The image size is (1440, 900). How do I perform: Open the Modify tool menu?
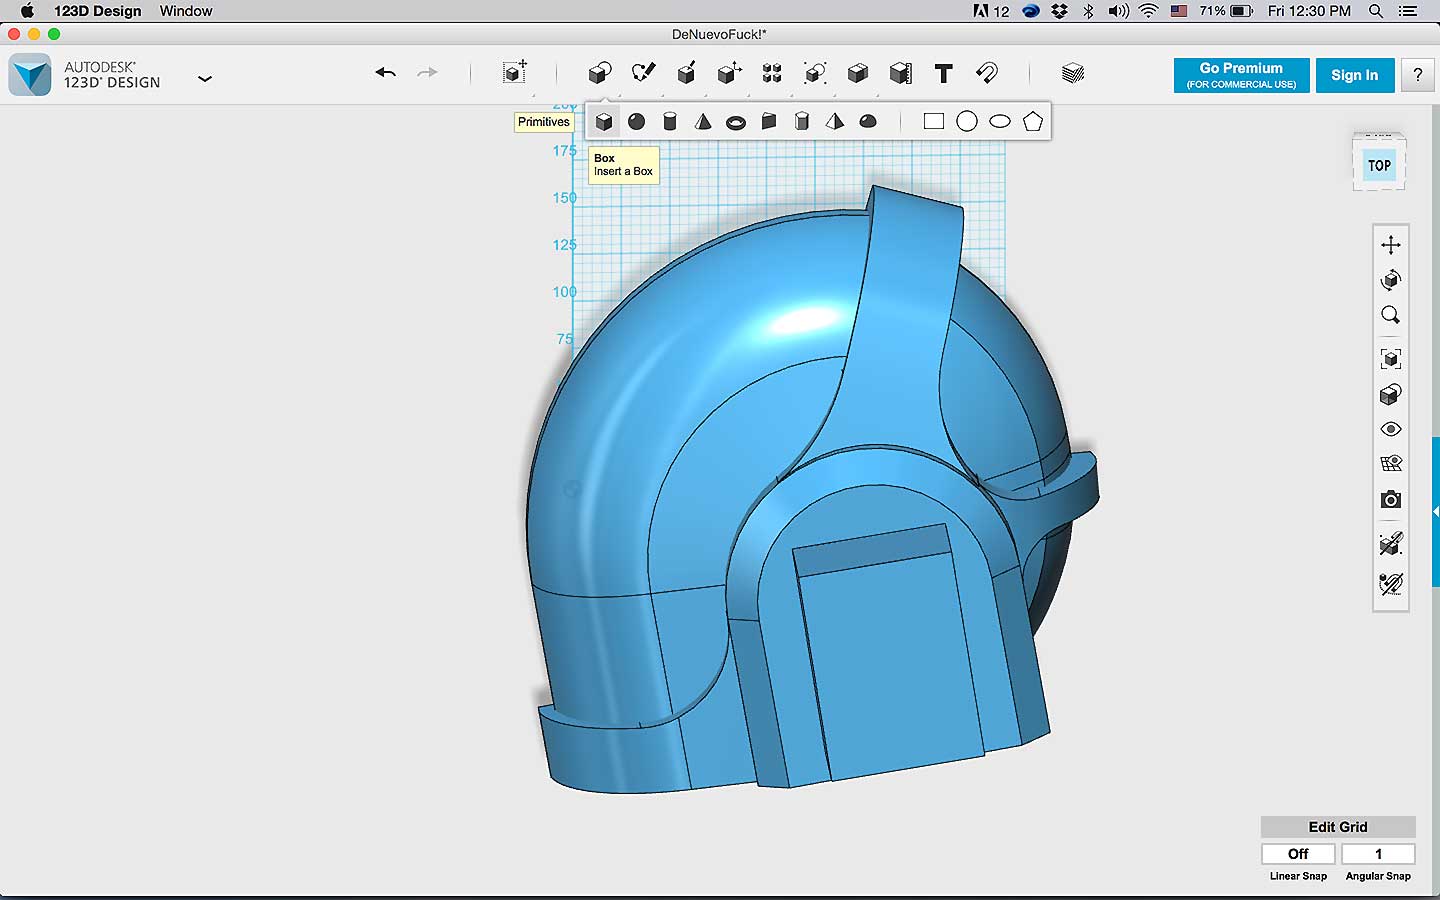tap(729, 73)
